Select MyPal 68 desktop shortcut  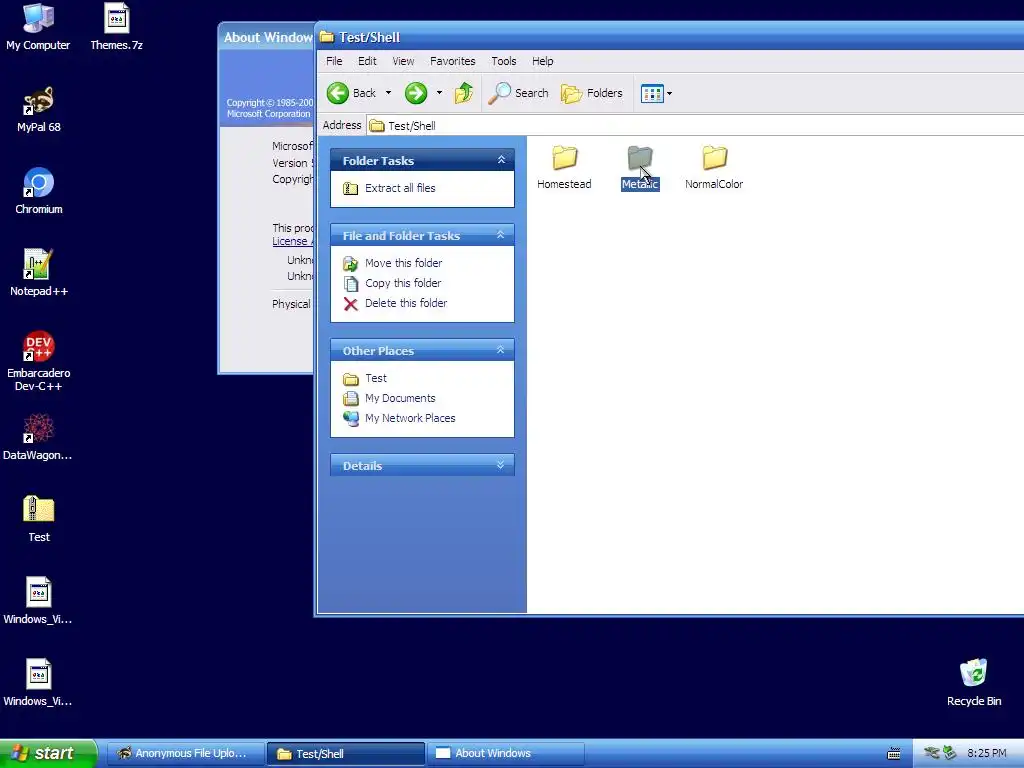(x=39, y=110)
